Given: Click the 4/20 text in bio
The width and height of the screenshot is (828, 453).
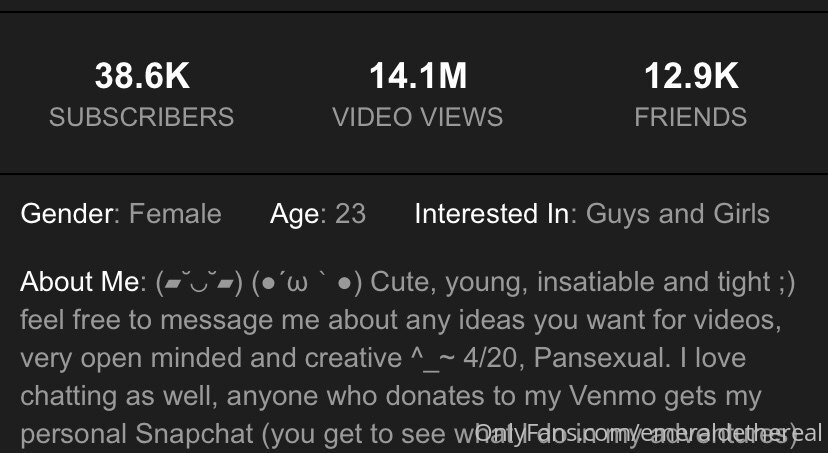Looking at the screenshot, I should 494,358.
